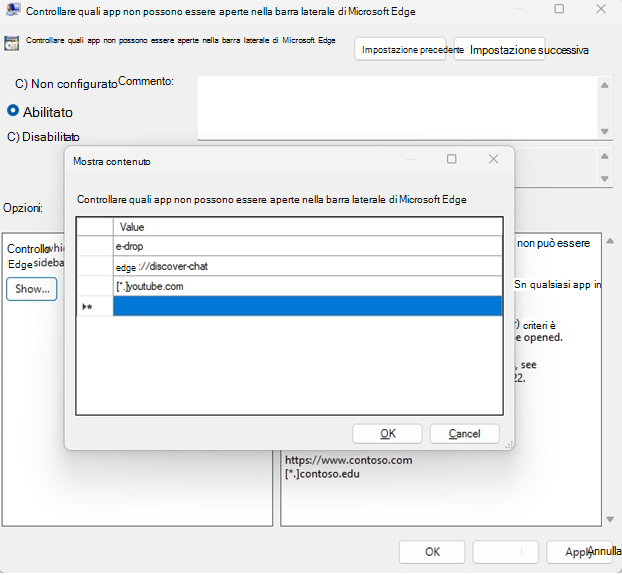Click the row header beside e-drop
The width and height of the screenshot is (622, 575).
(x=95, y=246)
